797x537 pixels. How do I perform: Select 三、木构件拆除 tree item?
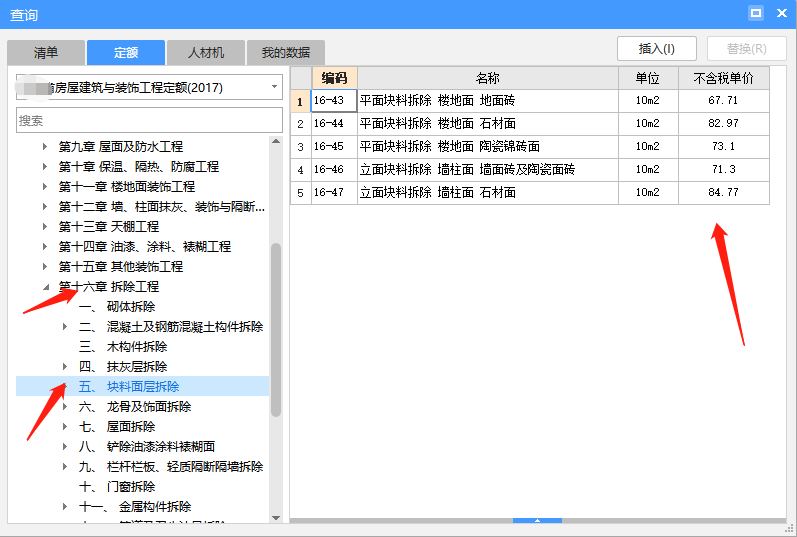coord(123,347)
